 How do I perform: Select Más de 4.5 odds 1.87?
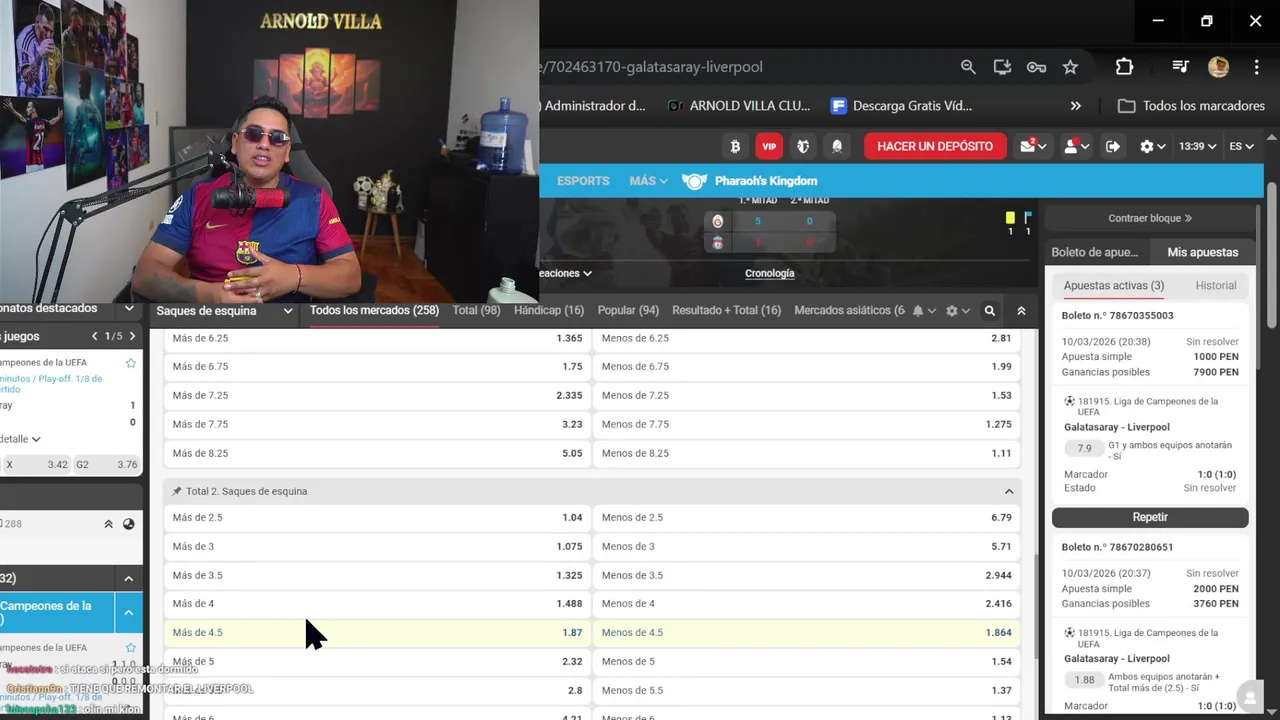click(x=377, y=632)
